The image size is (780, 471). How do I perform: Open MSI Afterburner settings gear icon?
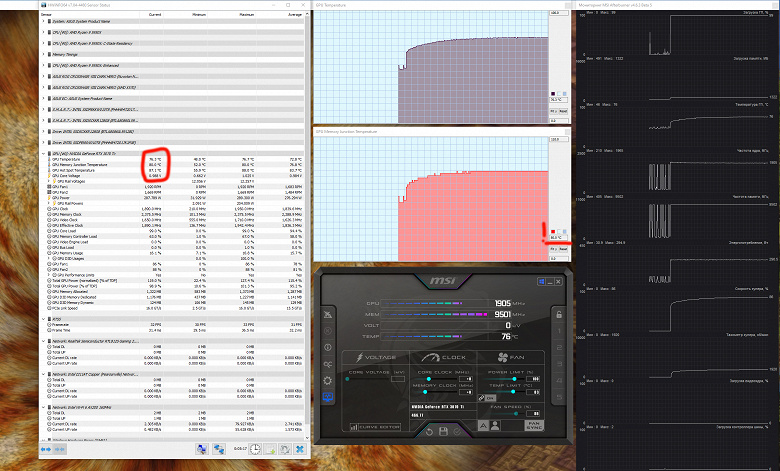327,380
